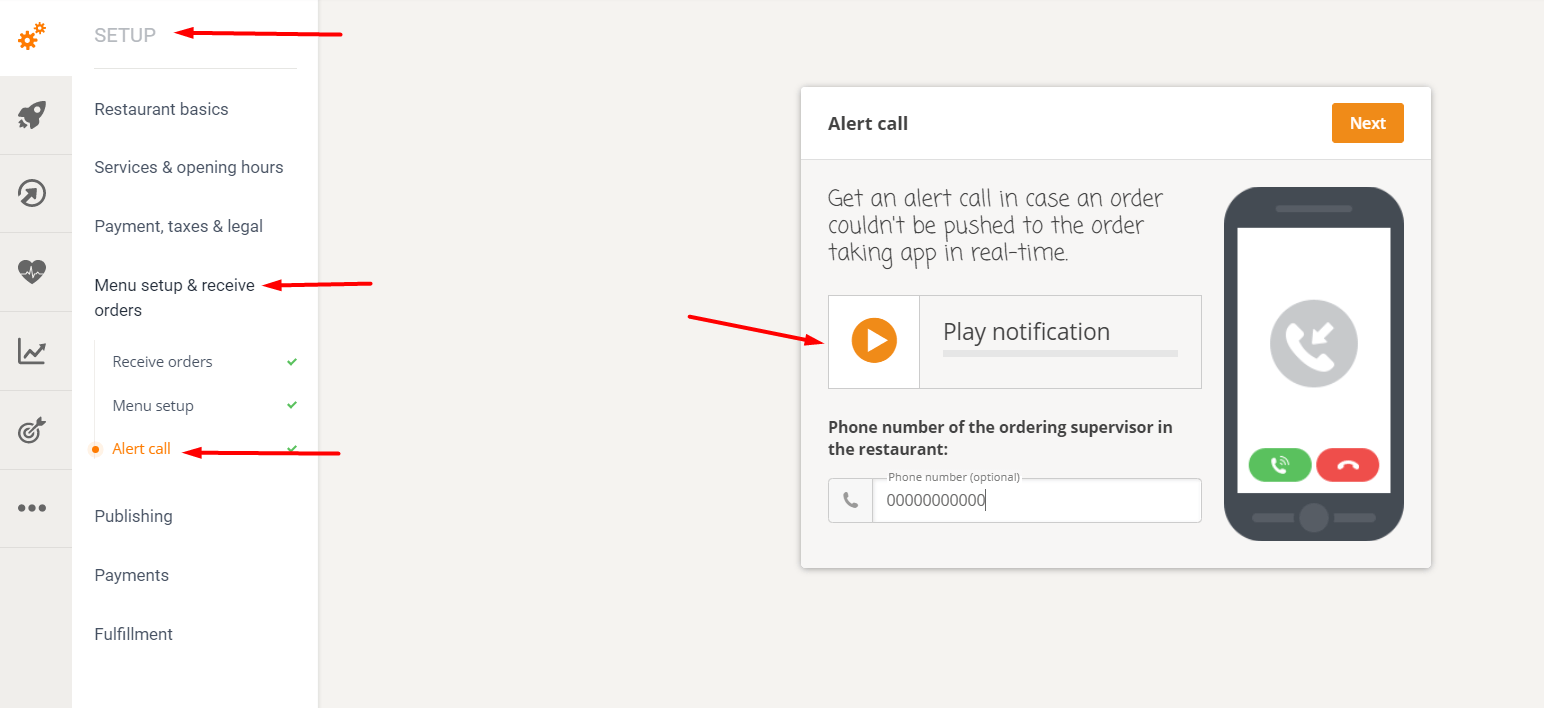Select Menu setup sub-item
1544x708 pixels.
pyautogui.click(x=153, y=406)
